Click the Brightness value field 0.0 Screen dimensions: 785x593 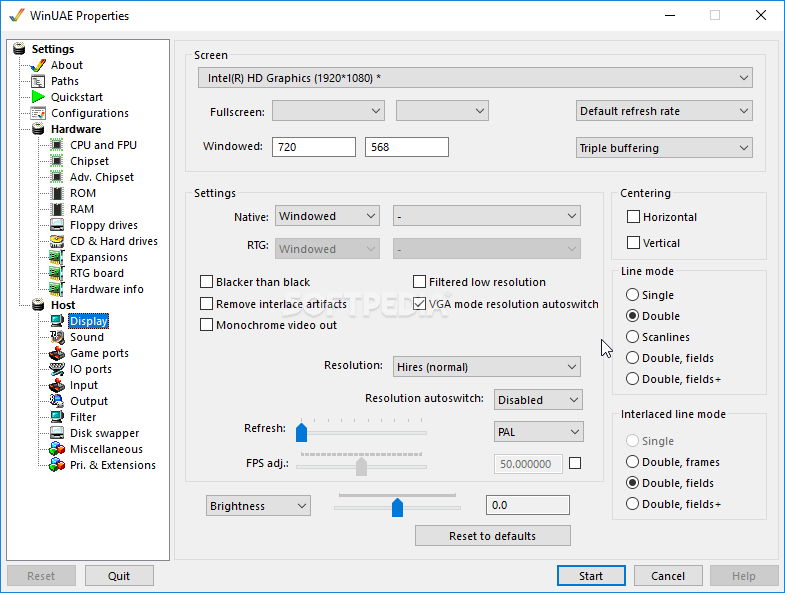point(528,505)
